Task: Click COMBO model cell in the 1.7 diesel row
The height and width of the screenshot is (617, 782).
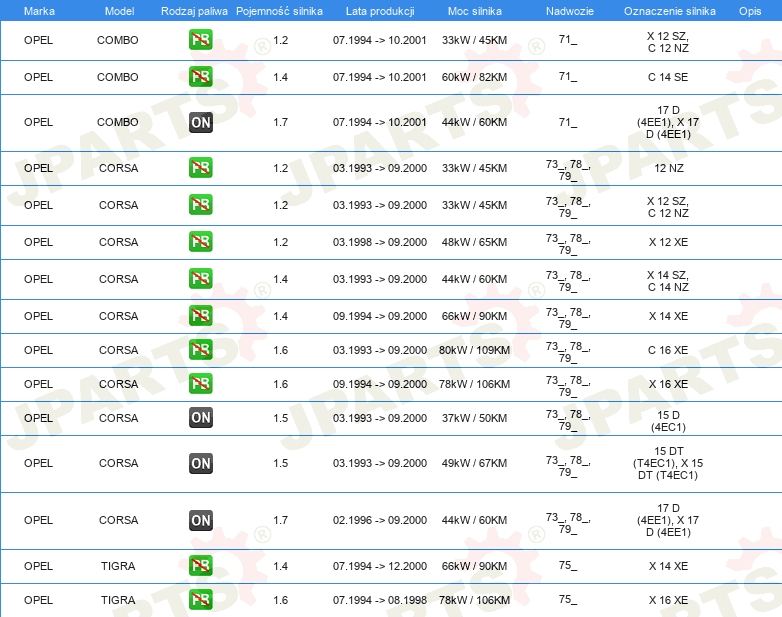Action: click(x=118, y=122)
